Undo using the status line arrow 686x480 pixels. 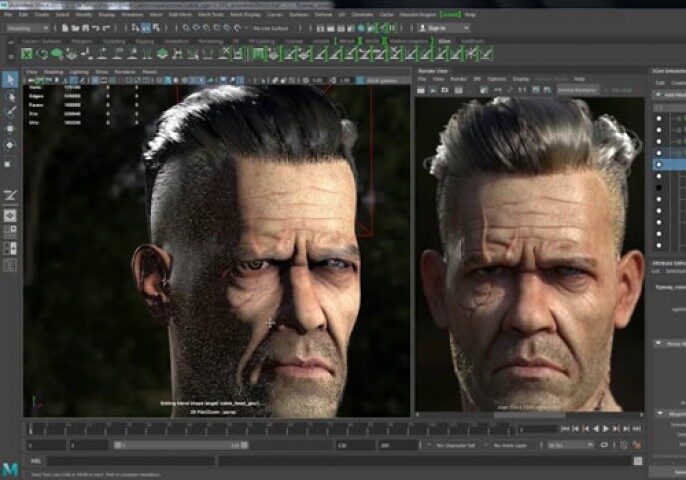coord(95,28)
